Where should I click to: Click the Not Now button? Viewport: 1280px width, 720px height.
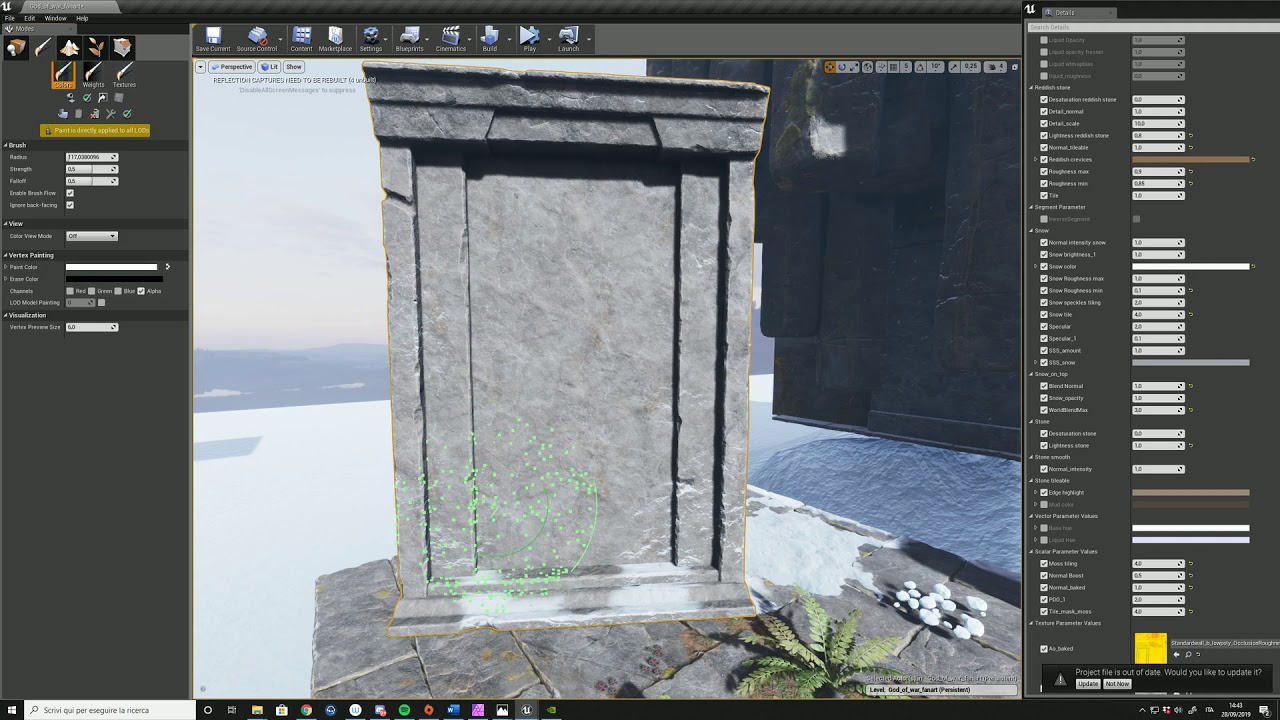click(x=1117, y=684)
